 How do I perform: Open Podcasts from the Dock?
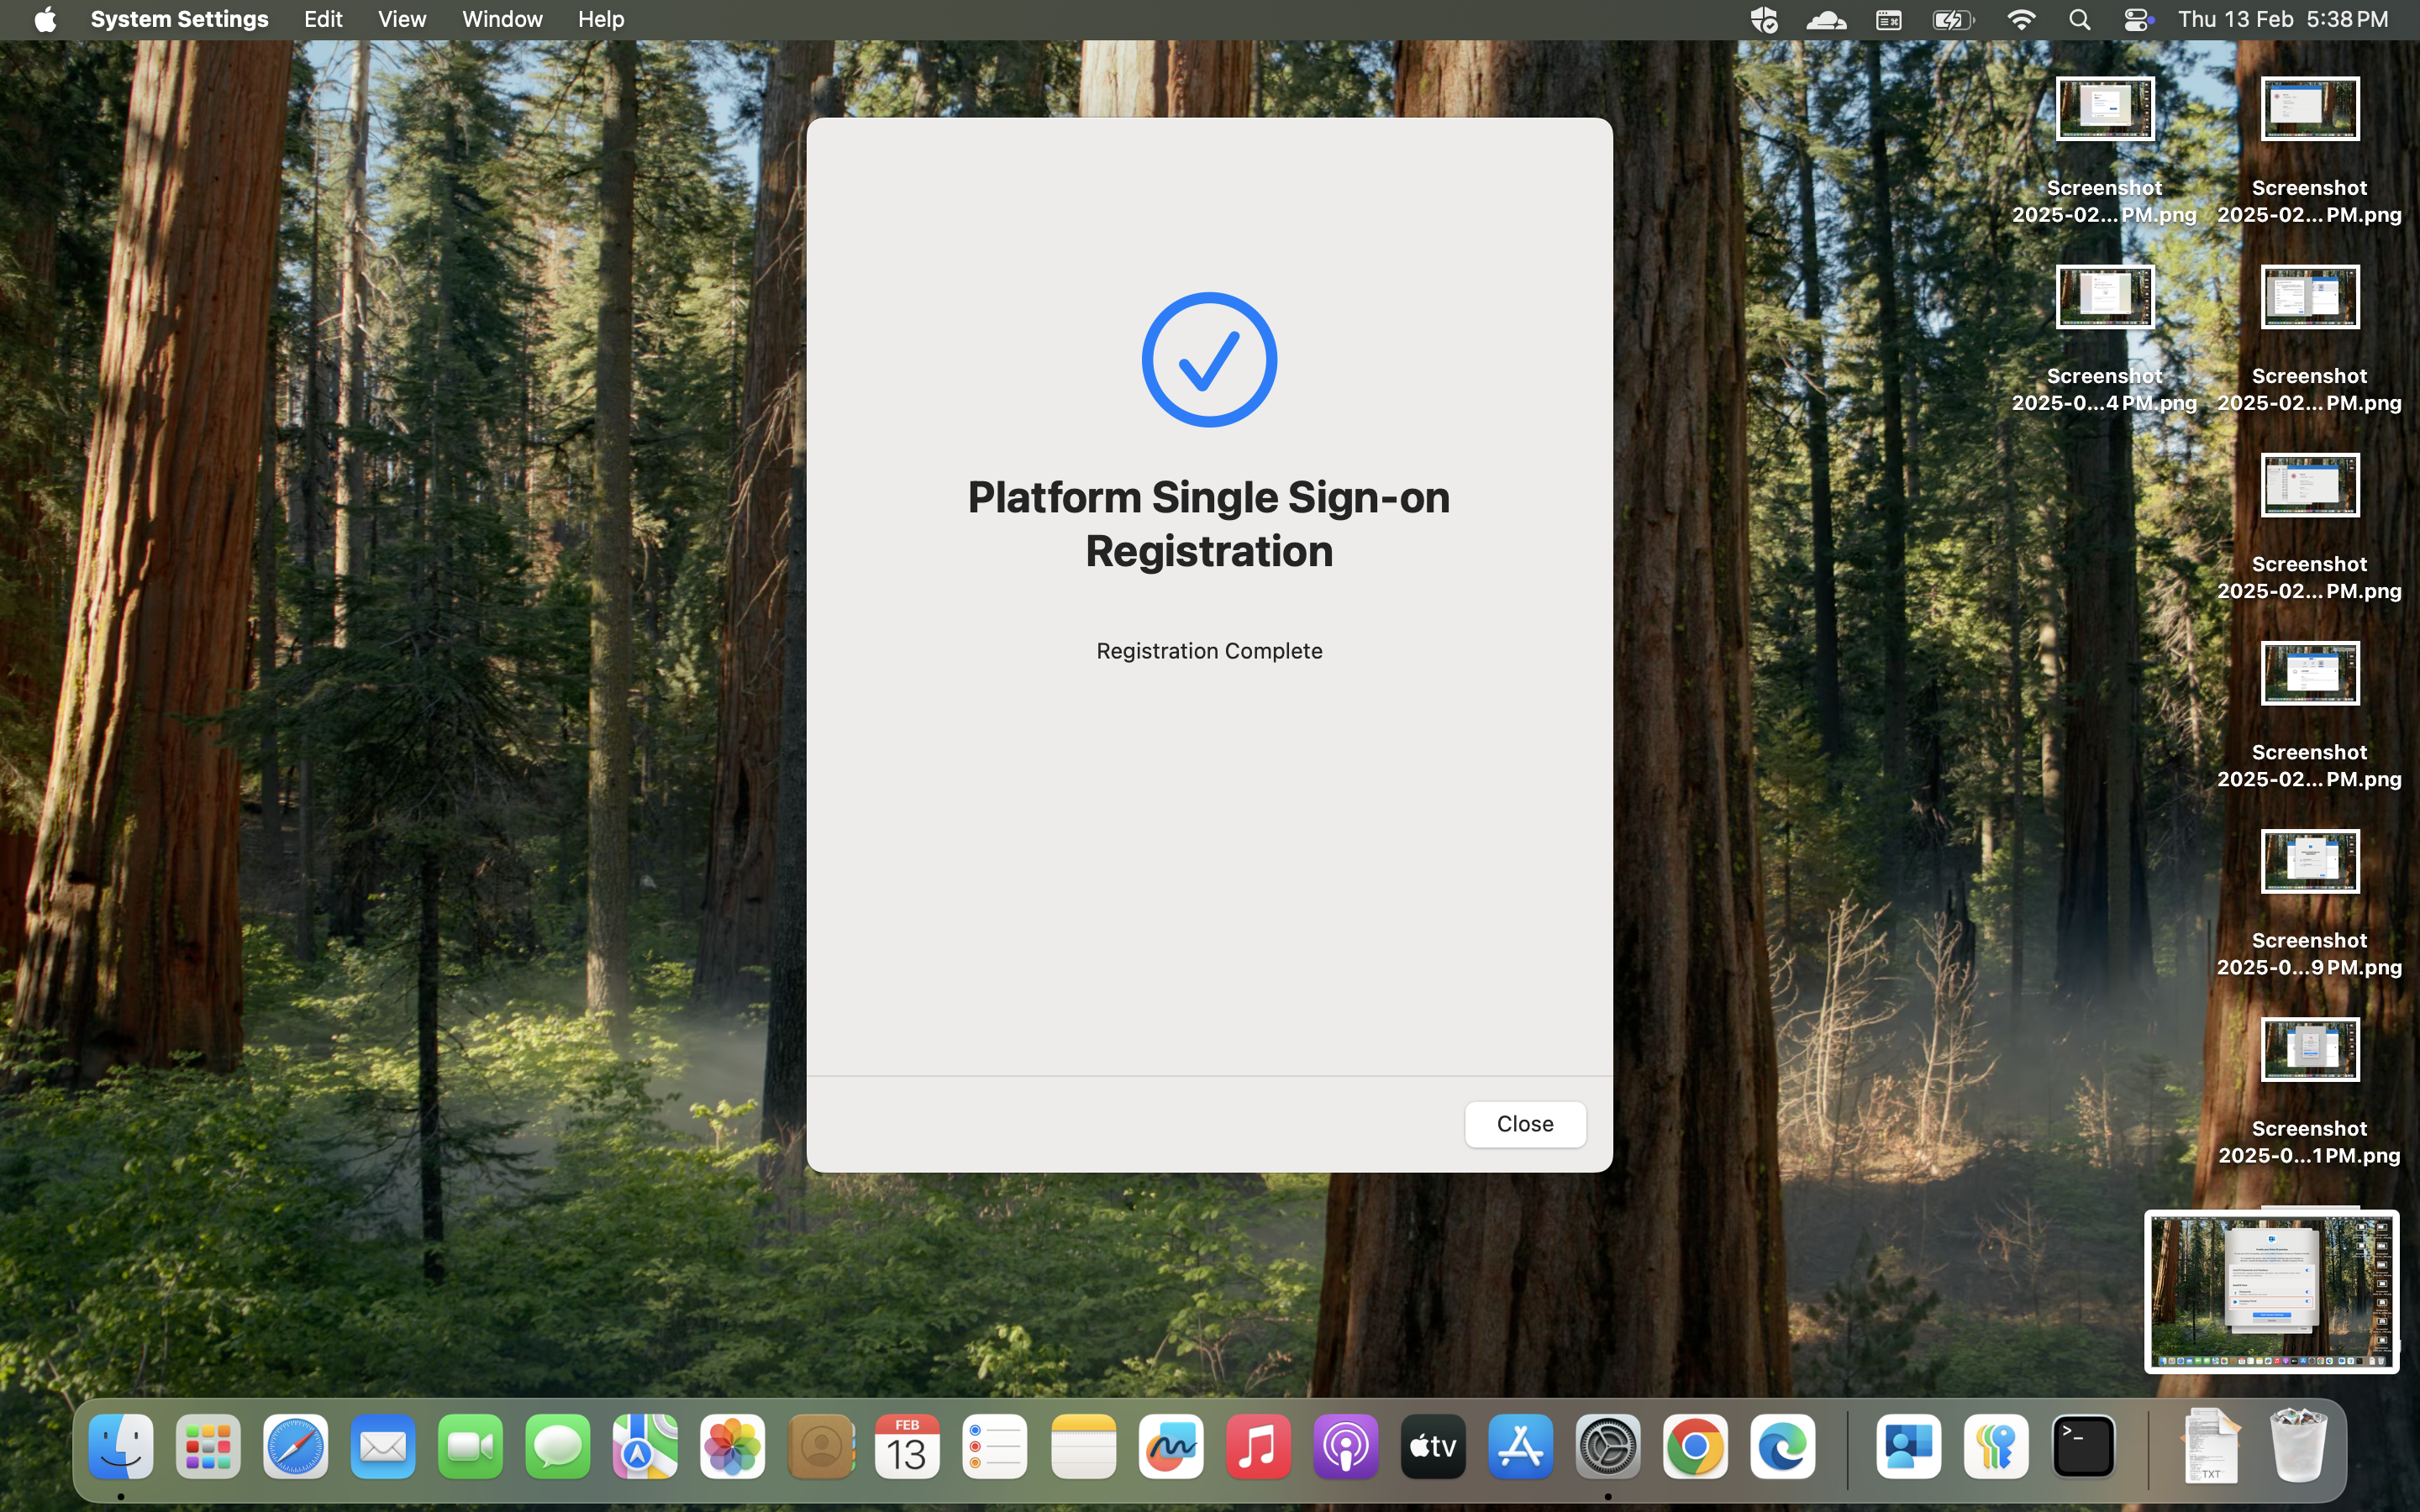tap(1346, 1446)
